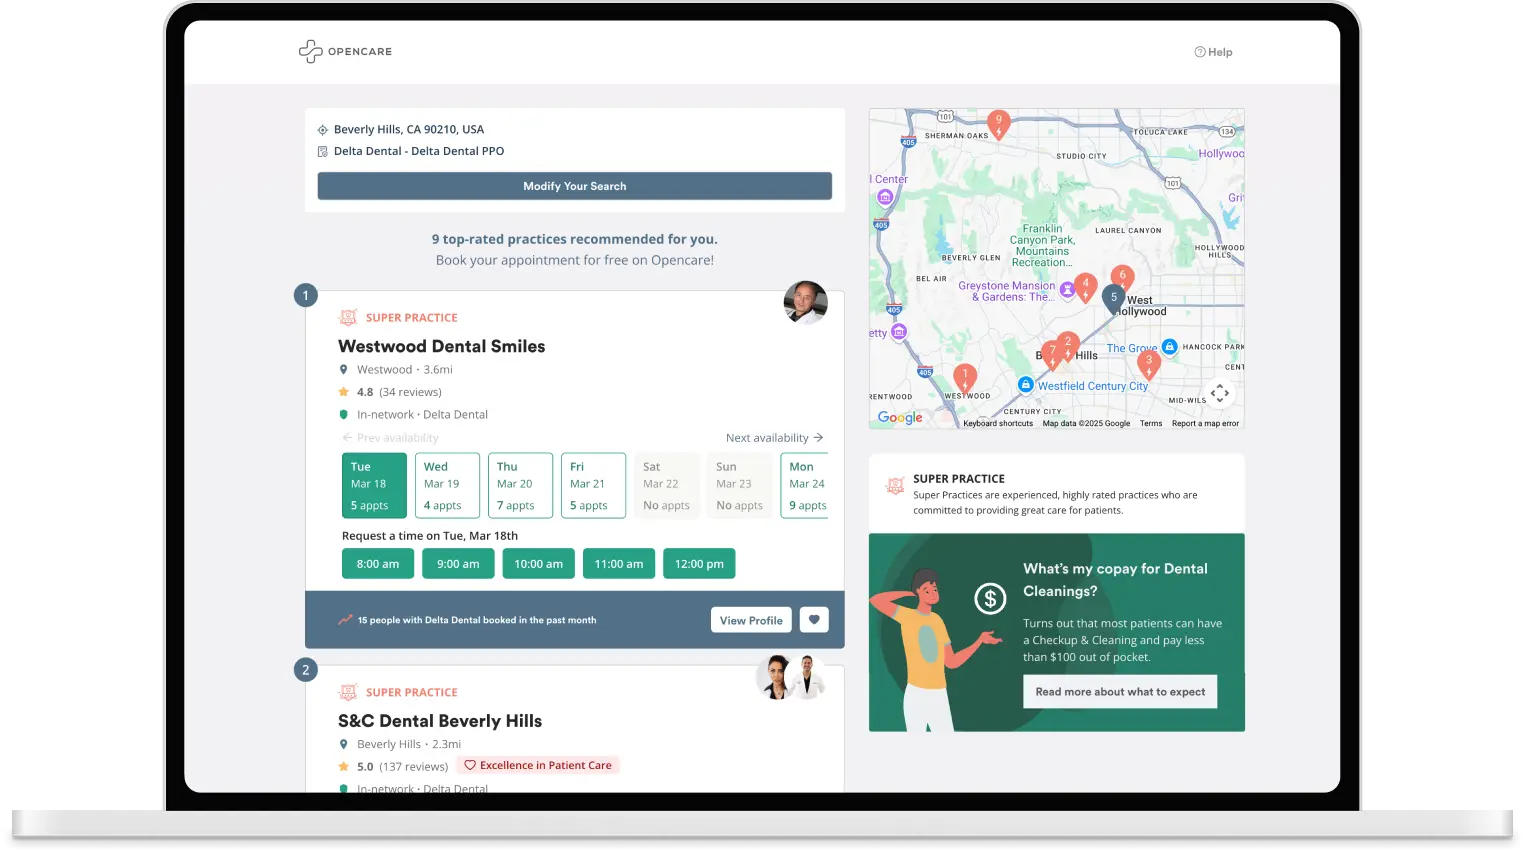Image resolution: width=1525 pixels, height=851 pixels.
Task: Click the Opencare logo
Action: (x=345, y=51)
